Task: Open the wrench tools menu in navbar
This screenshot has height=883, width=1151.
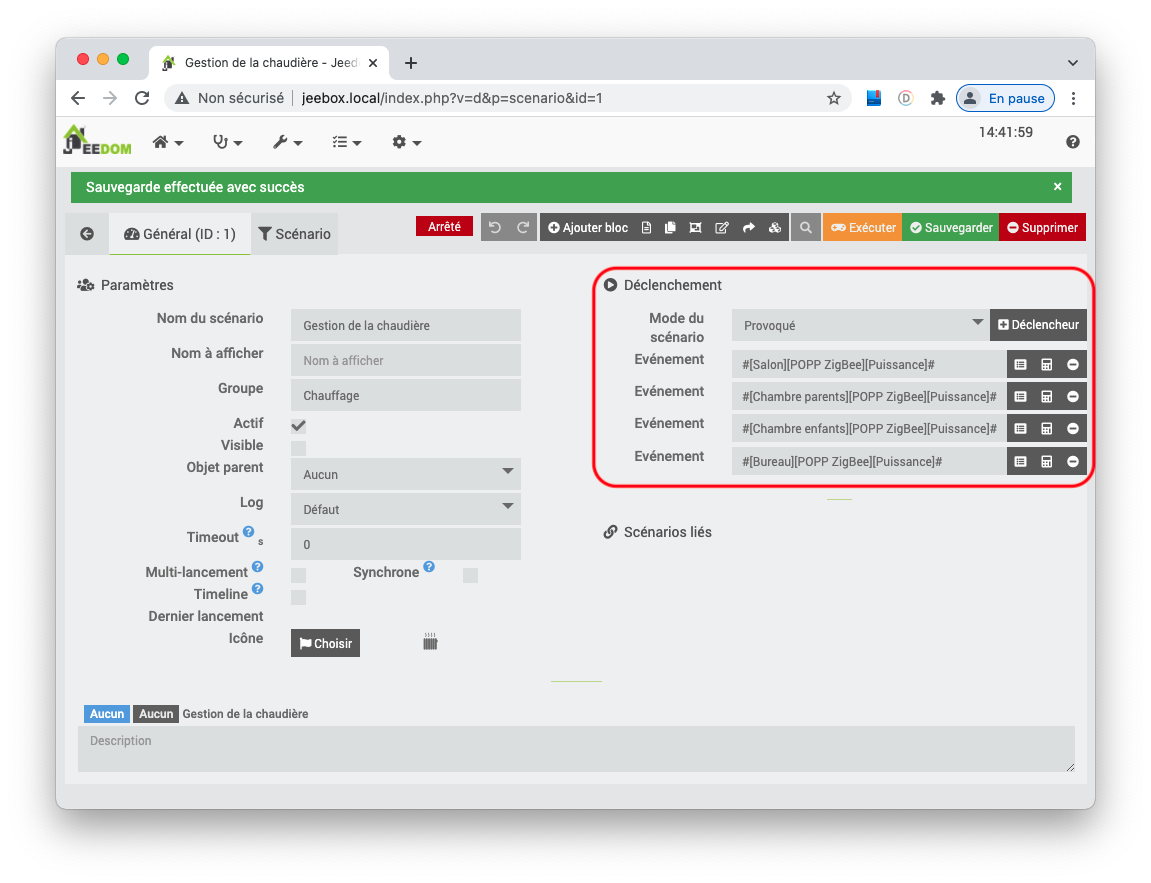Action: pos(287,143)
